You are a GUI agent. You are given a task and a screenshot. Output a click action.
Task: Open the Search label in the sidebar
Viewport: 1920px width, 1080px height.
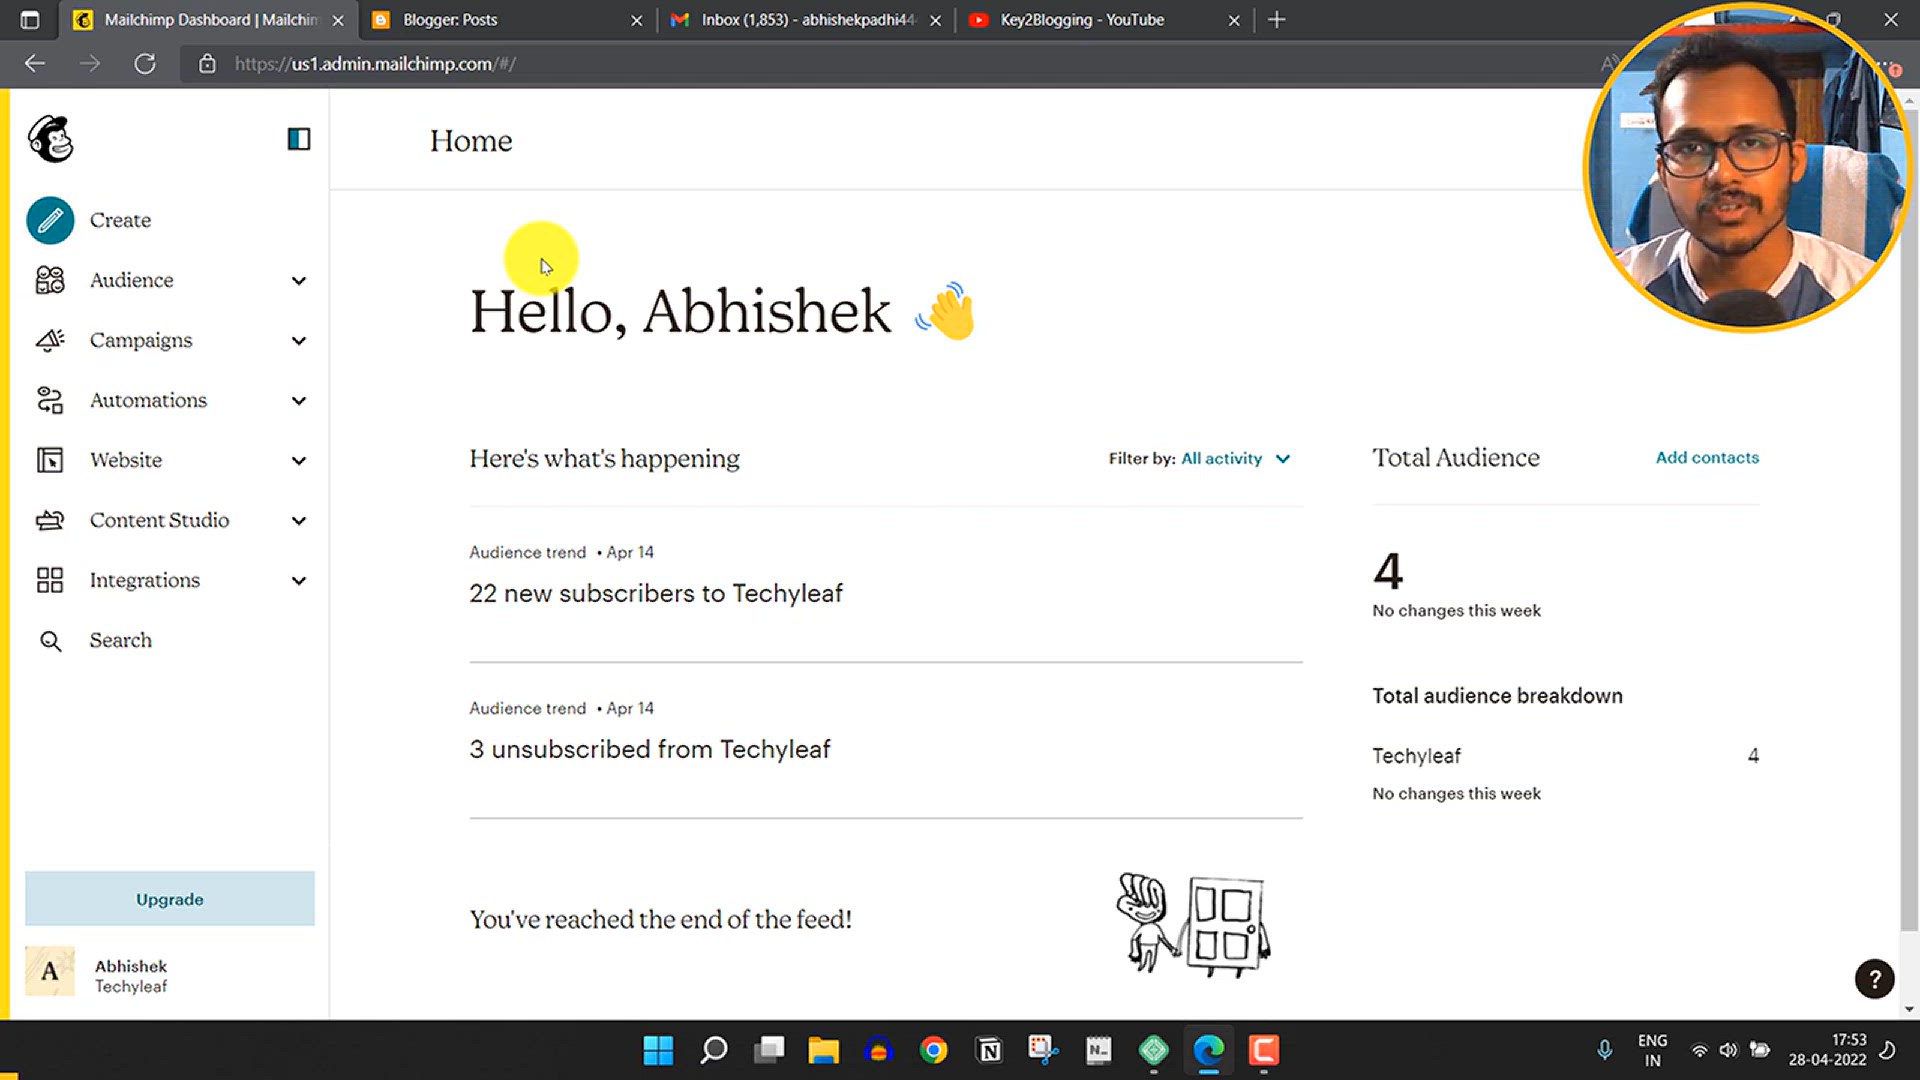121,640
